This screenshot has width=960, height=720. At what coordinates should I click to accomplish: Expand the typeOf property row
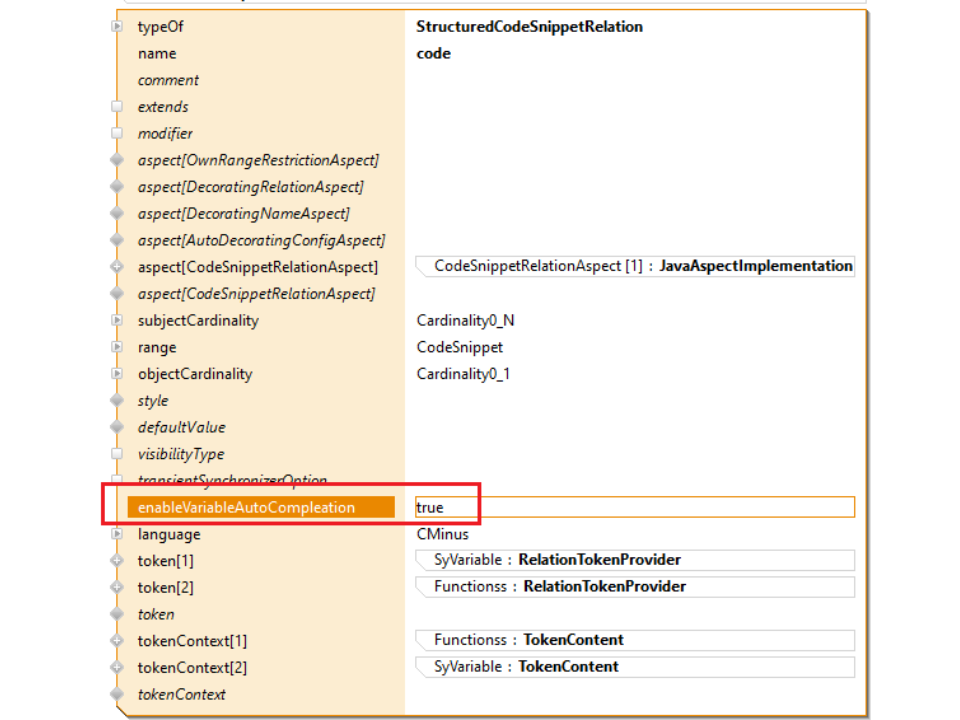pos(117,27)
